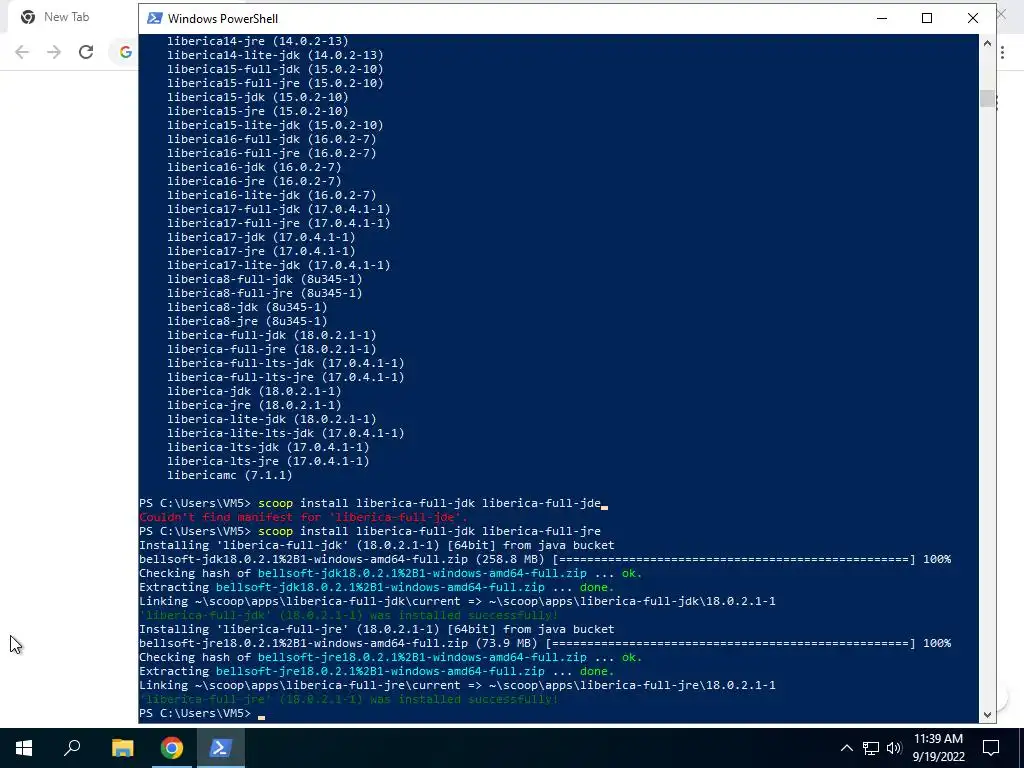
Task: Click 'liberica-full-jre (18.0.2.1-1)' list line
Action: [272, 349]
